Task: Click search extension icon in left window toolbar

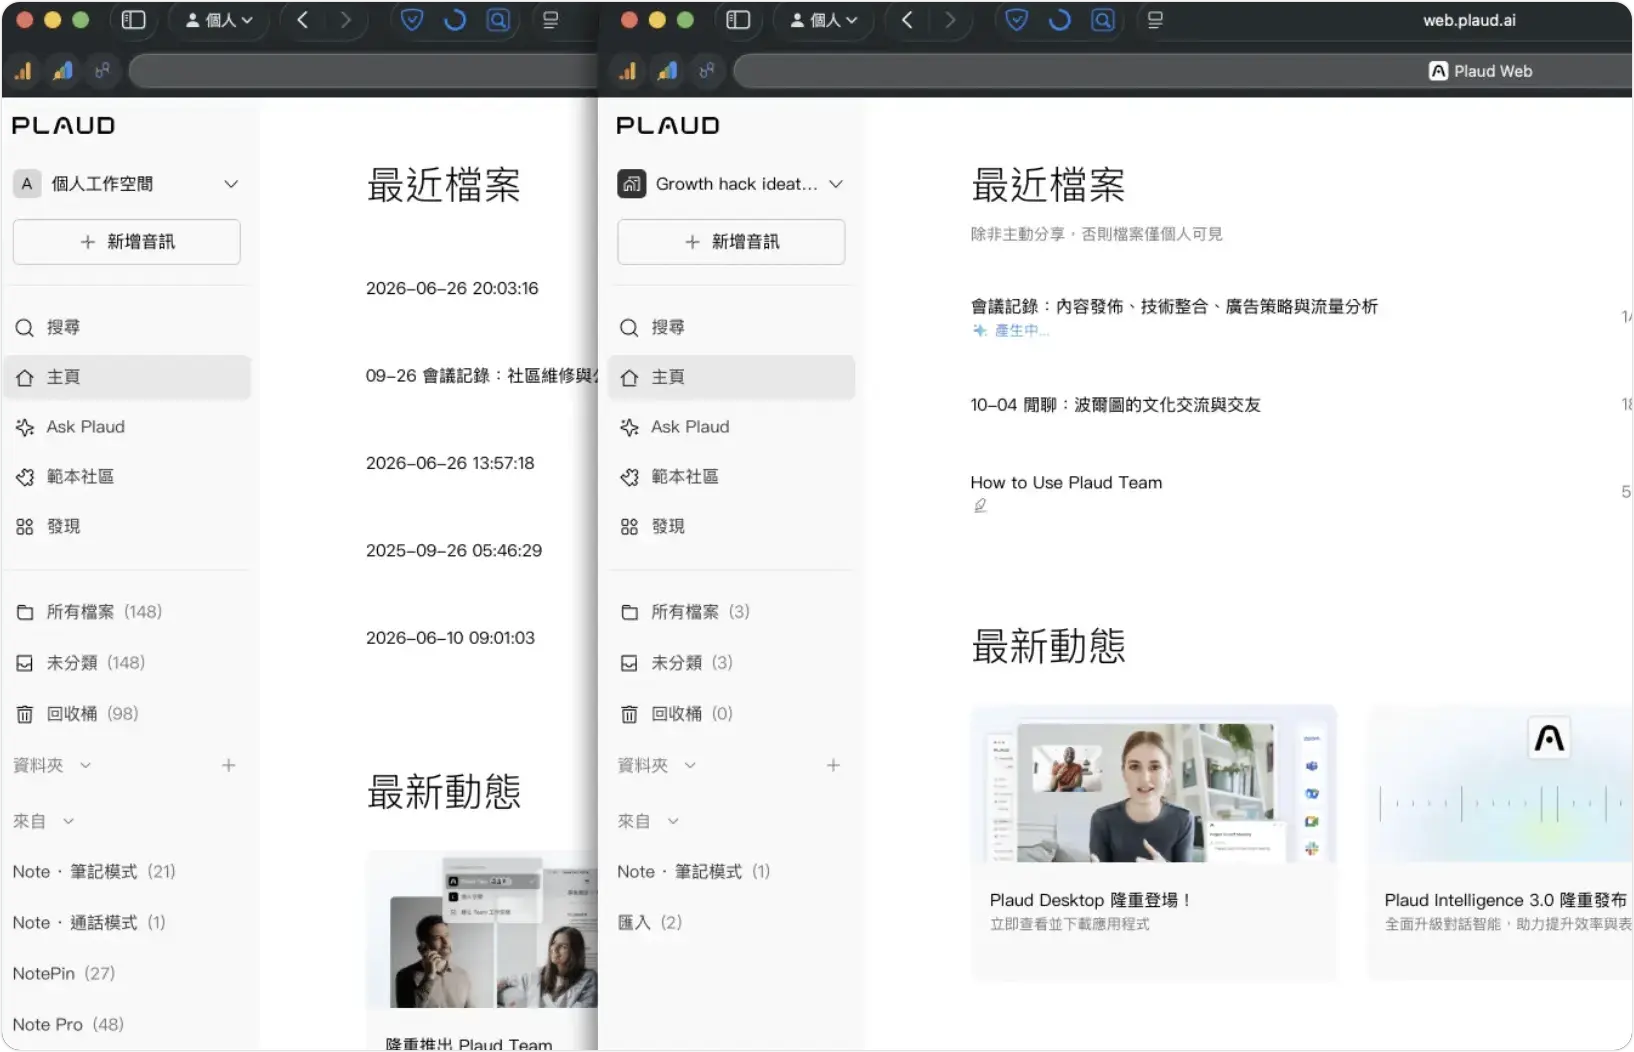Action: [x=498, y=20]
